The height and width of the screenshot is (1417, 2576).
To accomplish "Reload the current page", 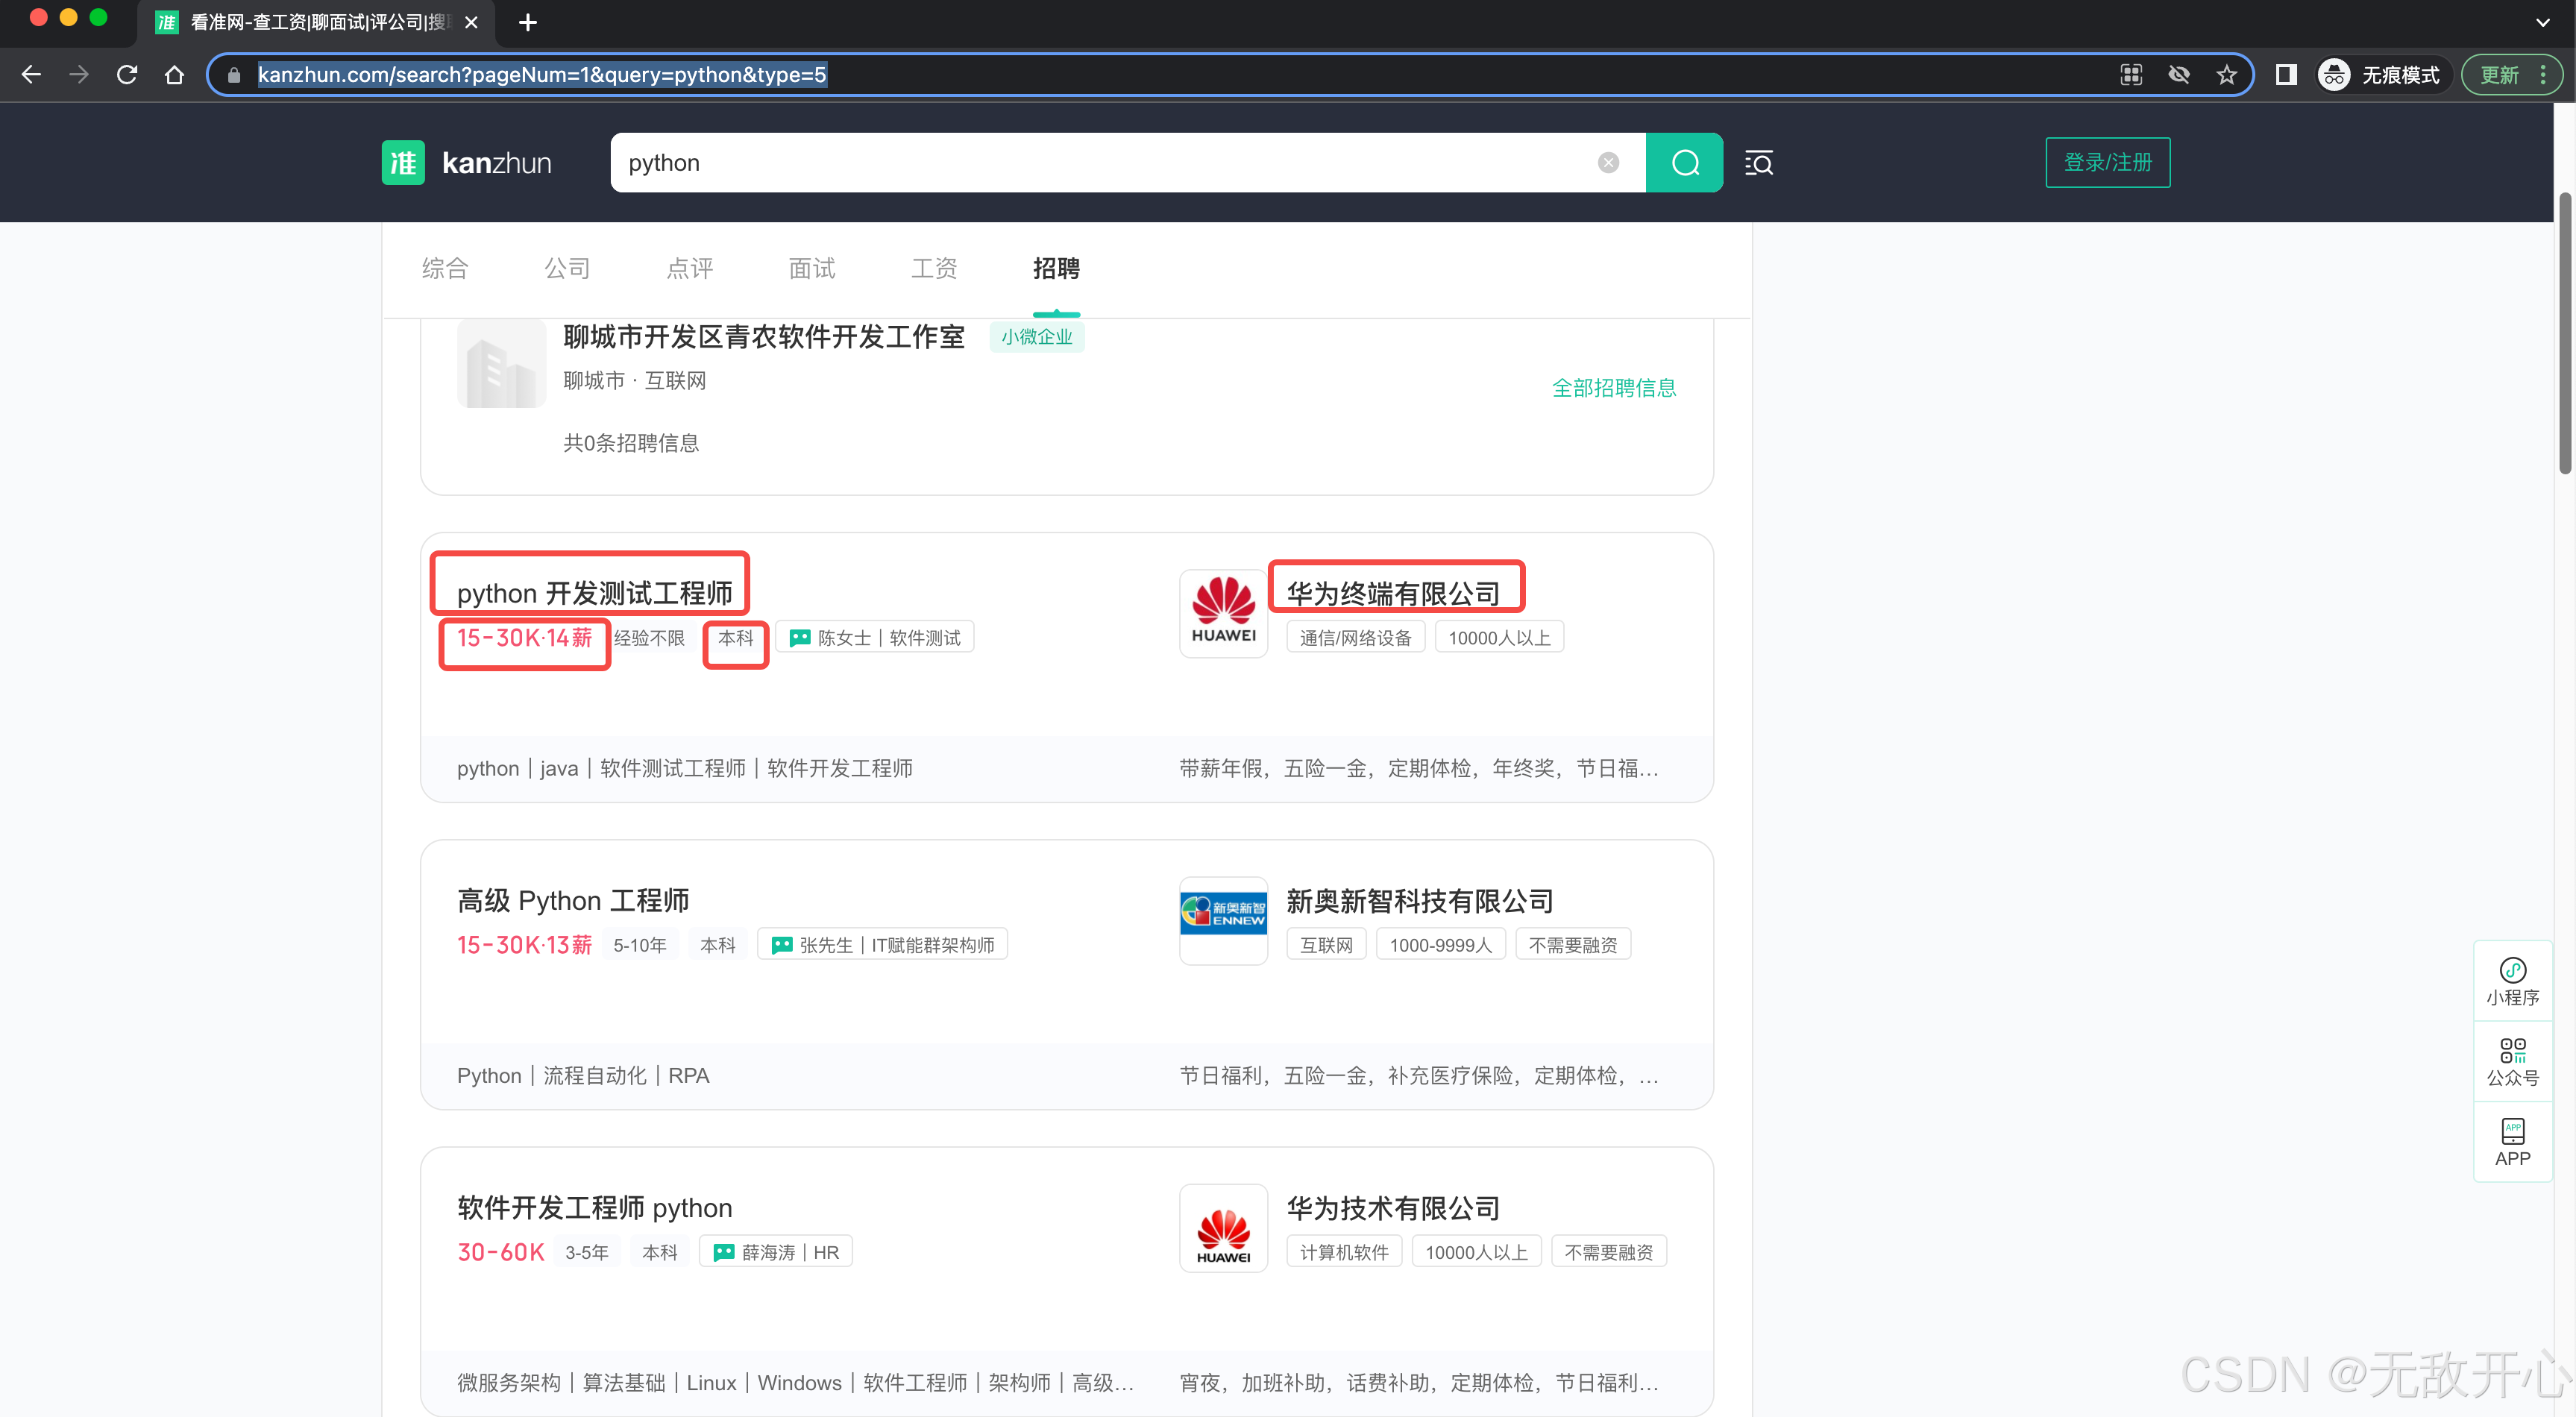I will [x=127, y=75].
